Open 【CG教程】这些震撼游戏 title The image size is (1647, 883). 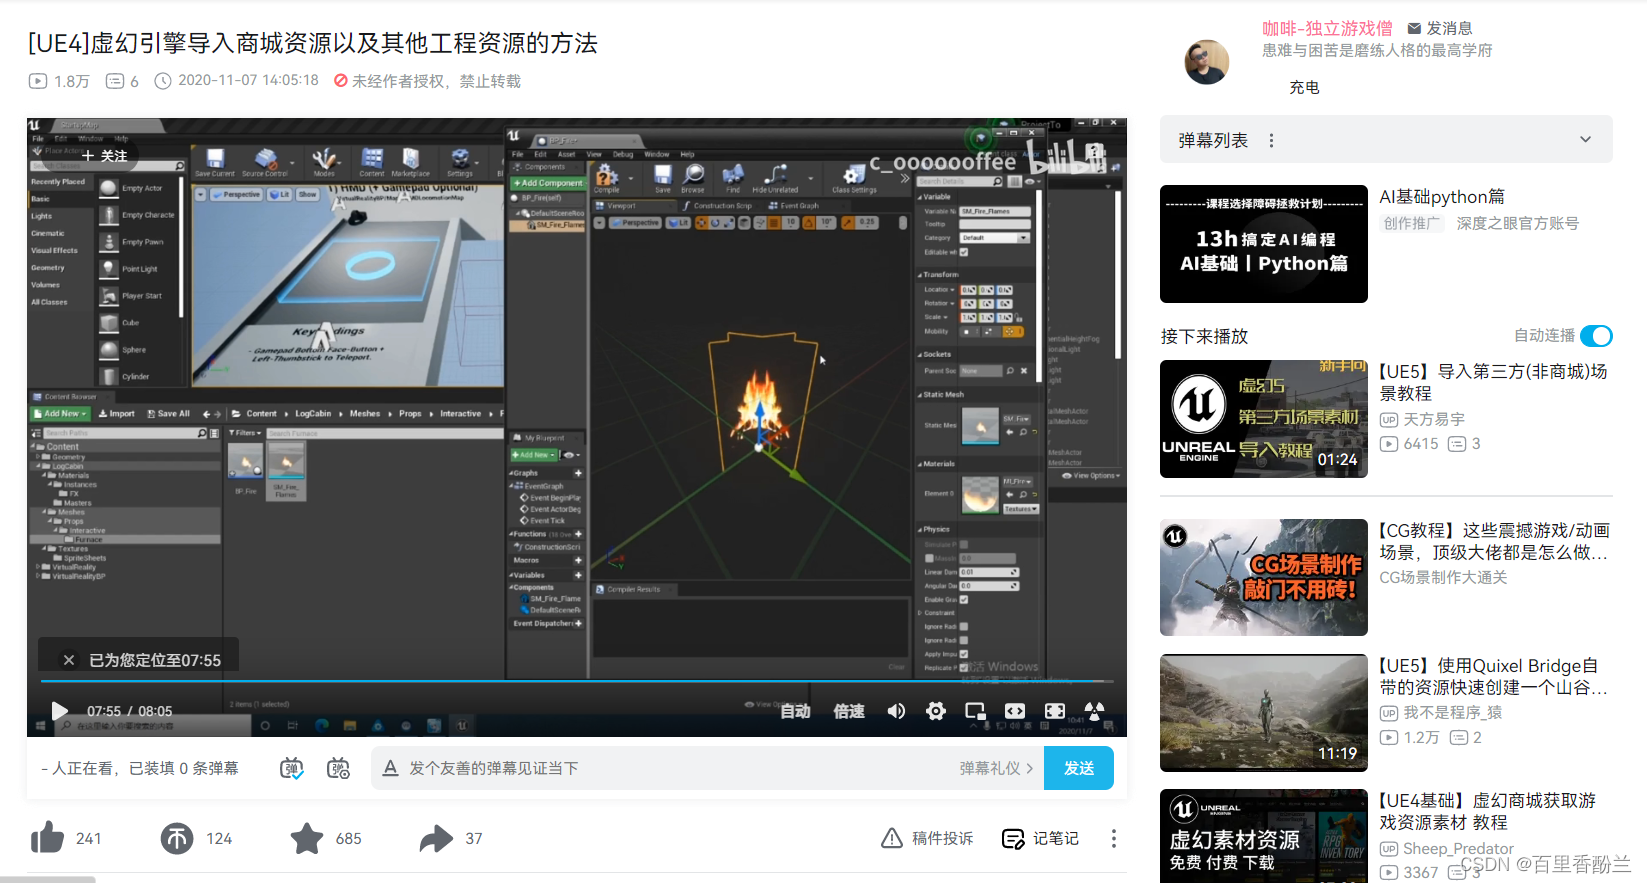point(1495,541)
